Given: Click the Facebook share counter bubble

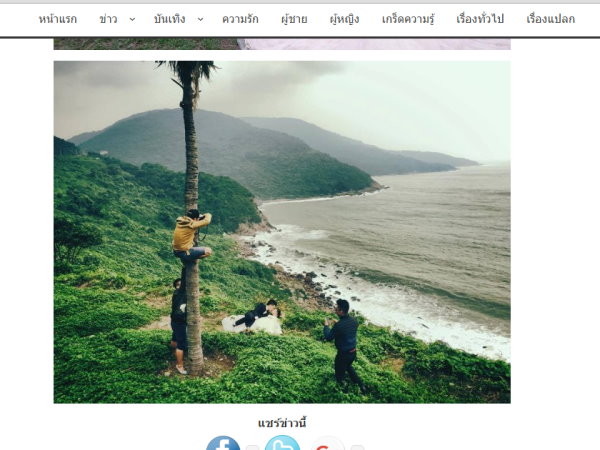Looking at the screenshot, I should (x=252, y=447).
